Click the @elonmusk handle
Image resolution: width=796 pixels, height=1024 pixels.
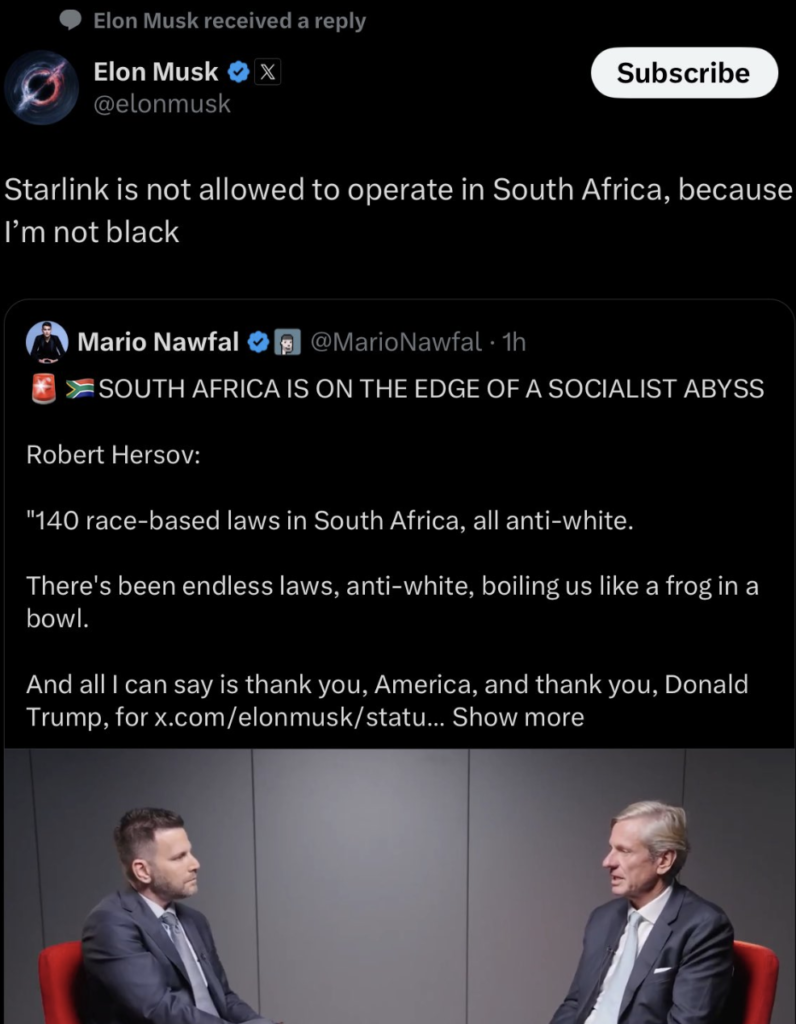161,103
